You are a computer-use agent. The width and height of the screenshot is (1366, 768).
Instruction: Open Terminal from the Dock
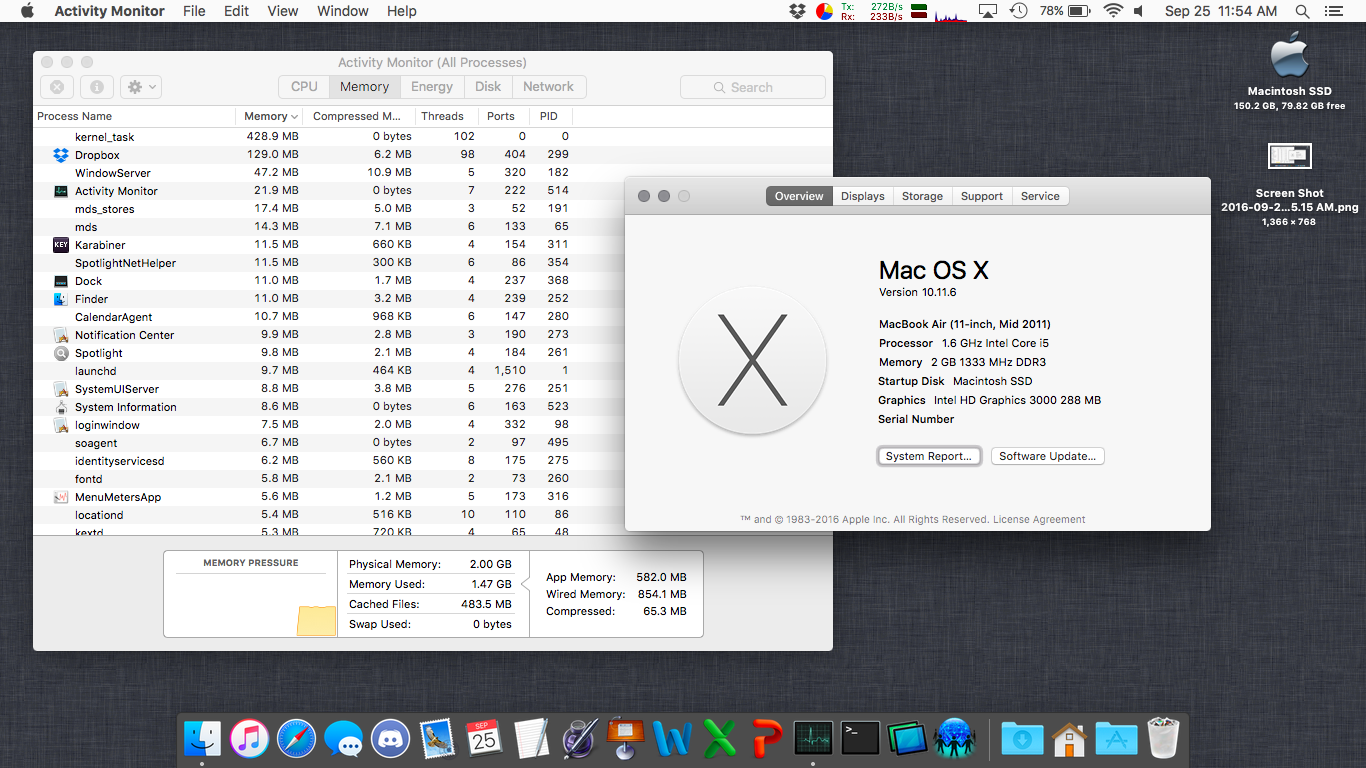pyautogui.click(x=860, y=739)
